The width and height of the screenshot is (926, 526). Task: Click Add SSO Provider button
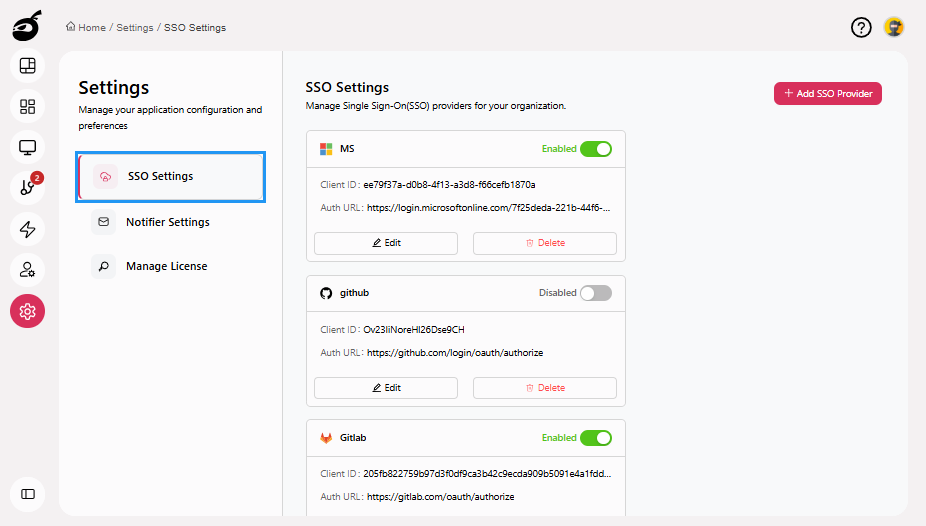[x=827, y=93]
